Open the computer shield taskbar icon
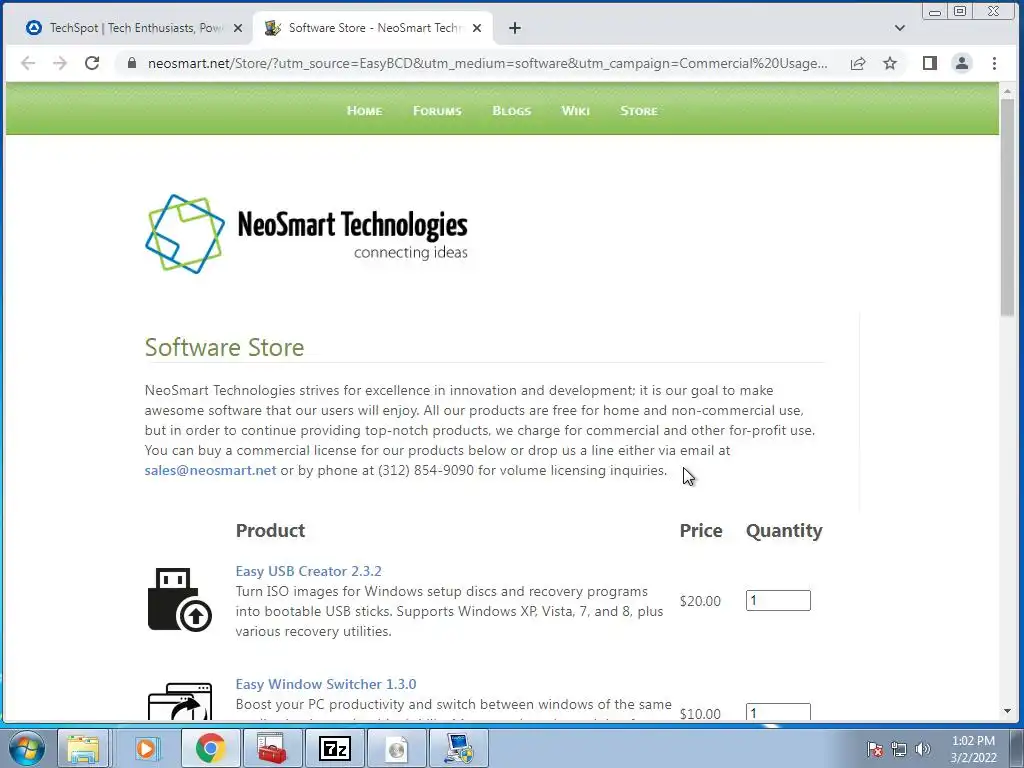Viewport: 1024px width, 768px height. click(460, 748)
